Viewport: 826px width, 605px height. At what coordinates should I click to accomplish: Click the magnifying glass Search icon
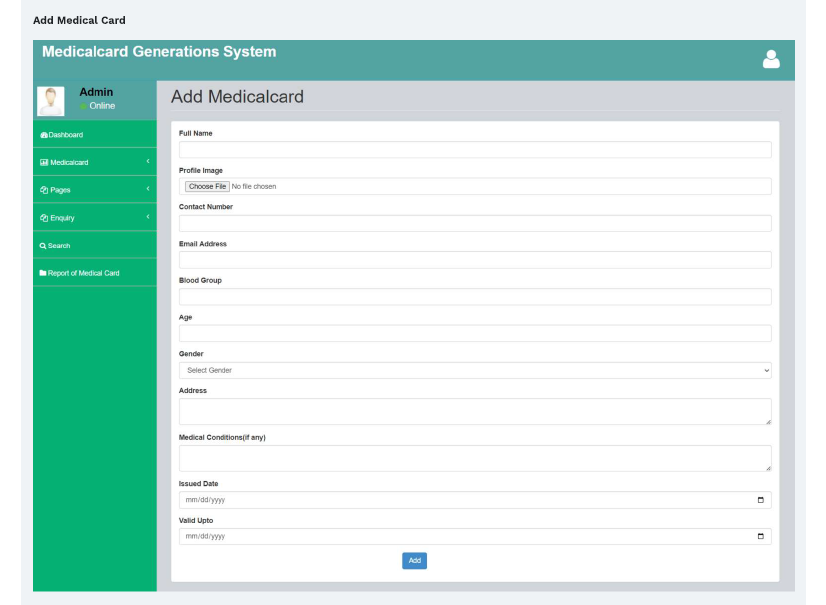point(43,245)
